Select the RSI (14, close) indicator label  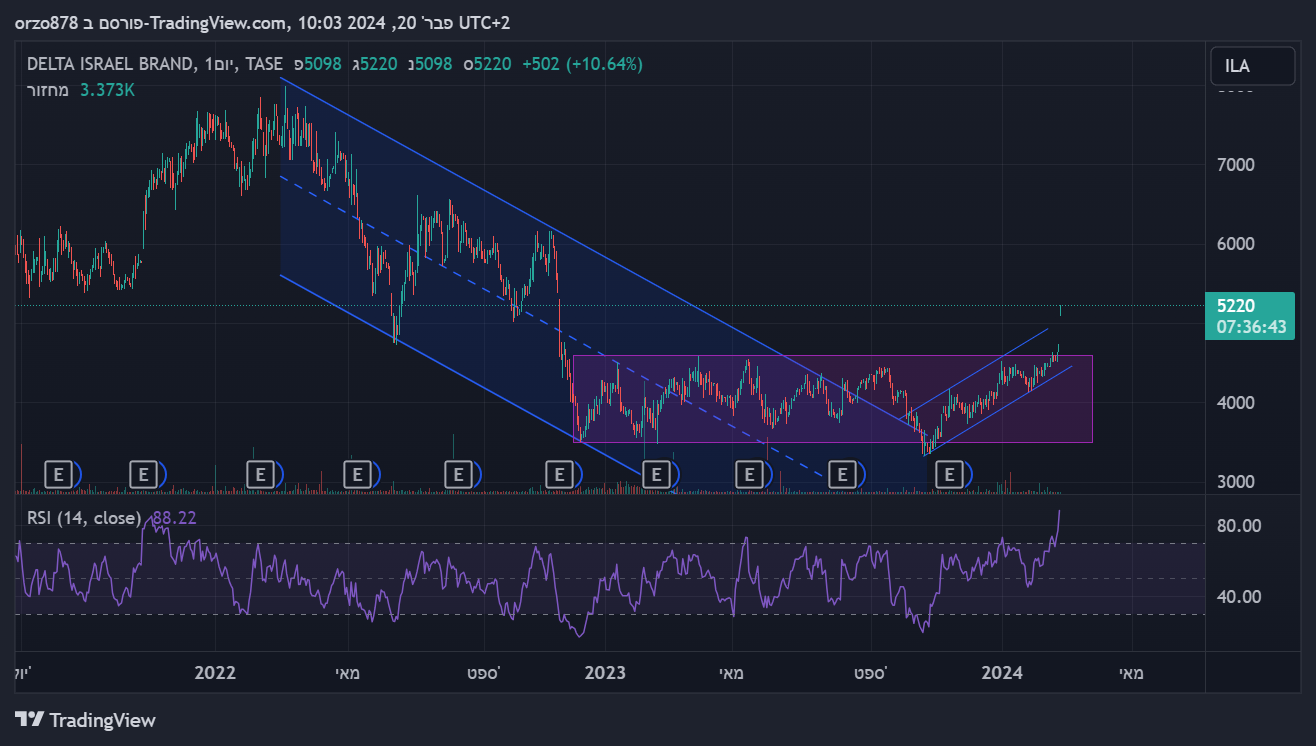84,518
